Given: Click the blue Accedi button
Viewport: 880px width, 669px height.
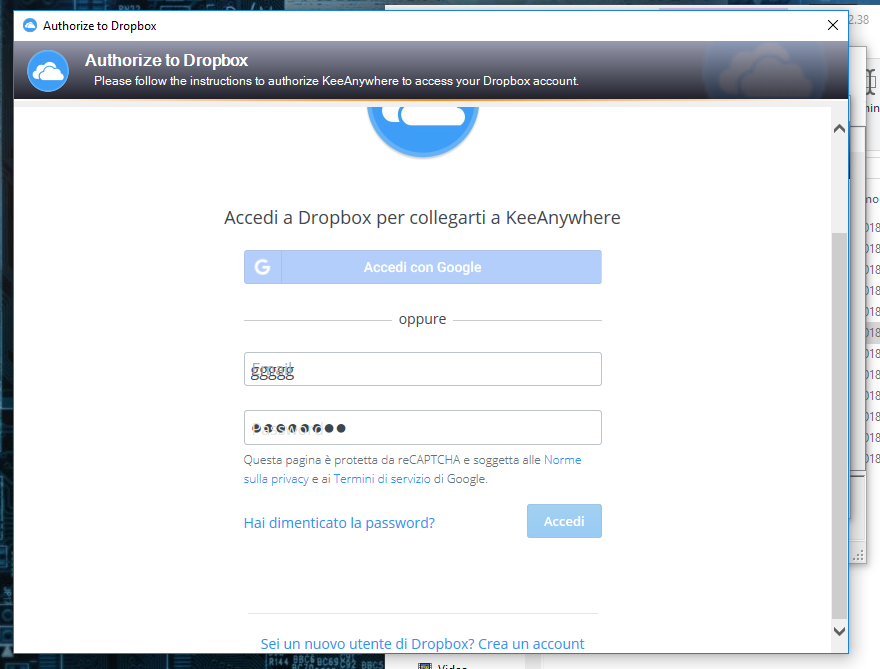Looking at the screenshot, I should pos(564,521).
